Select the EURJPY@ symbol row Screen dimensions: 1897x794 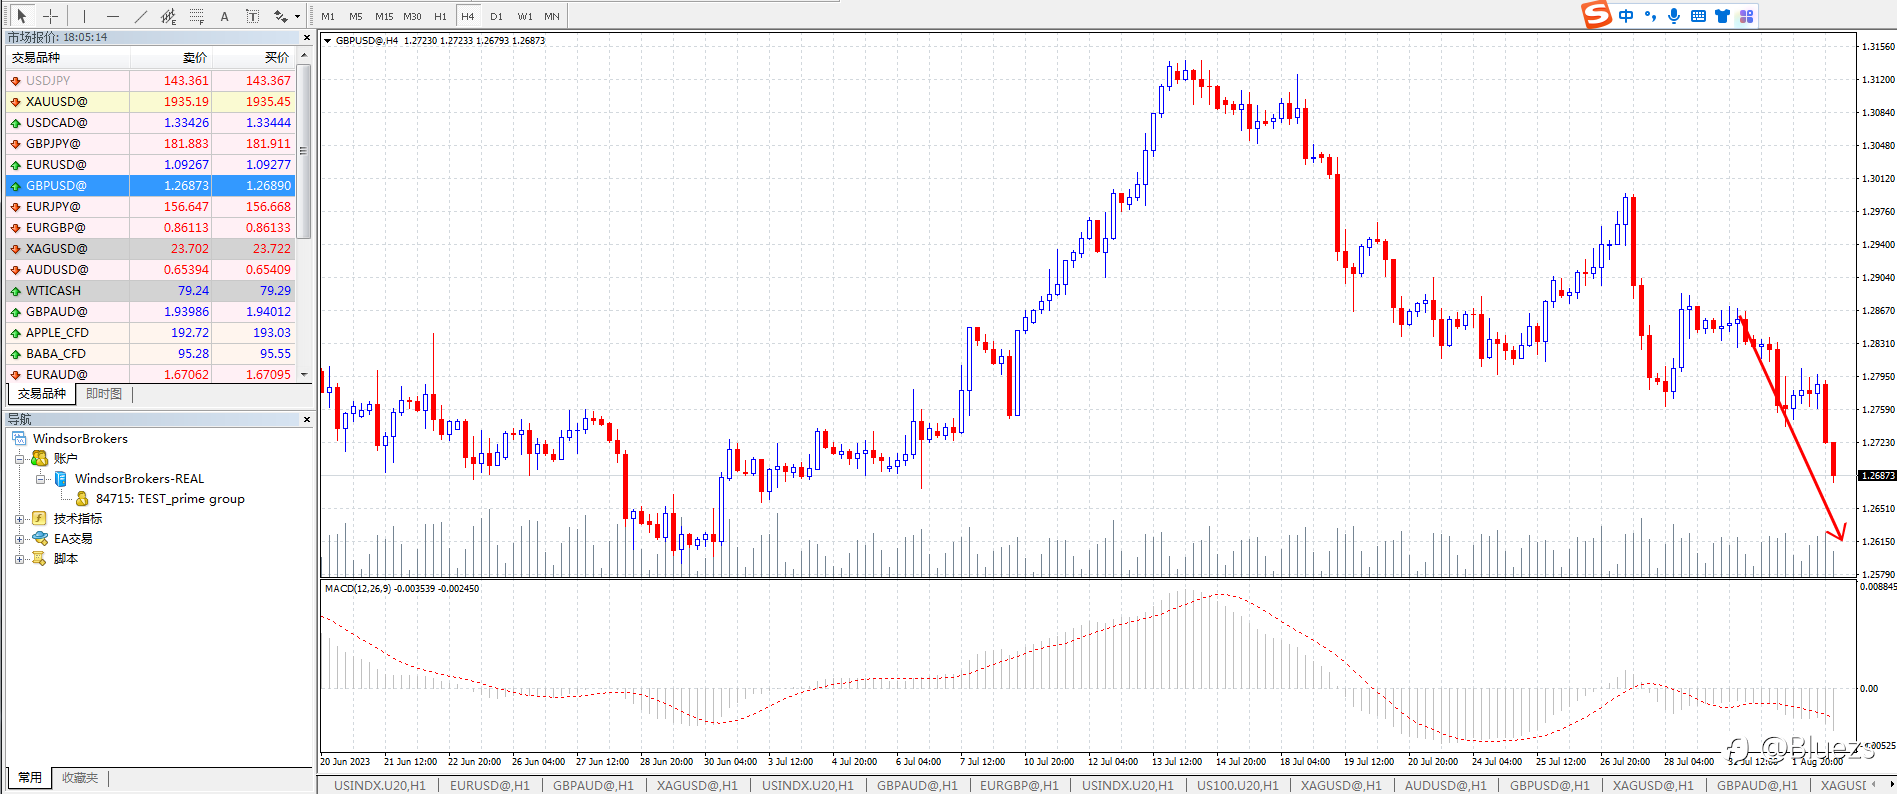tap(150, 206)
